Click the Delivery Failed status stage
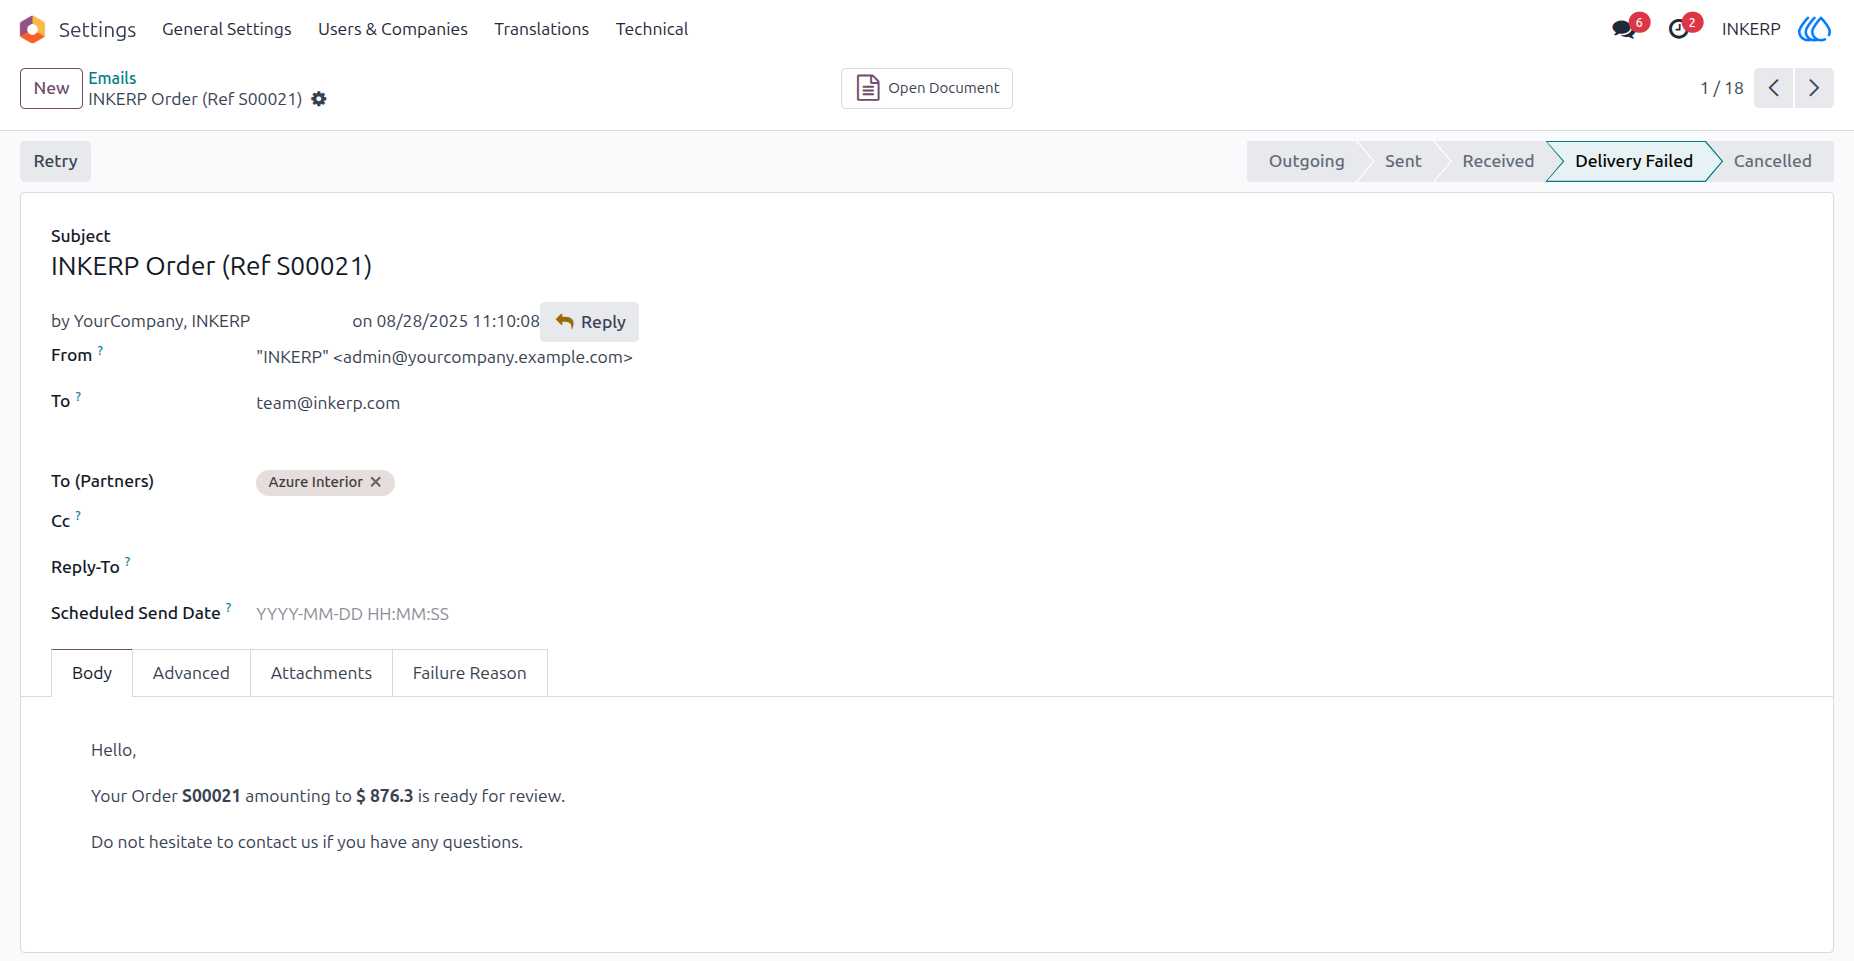Screen dimensions: 1854x961 click(1633, 161)
